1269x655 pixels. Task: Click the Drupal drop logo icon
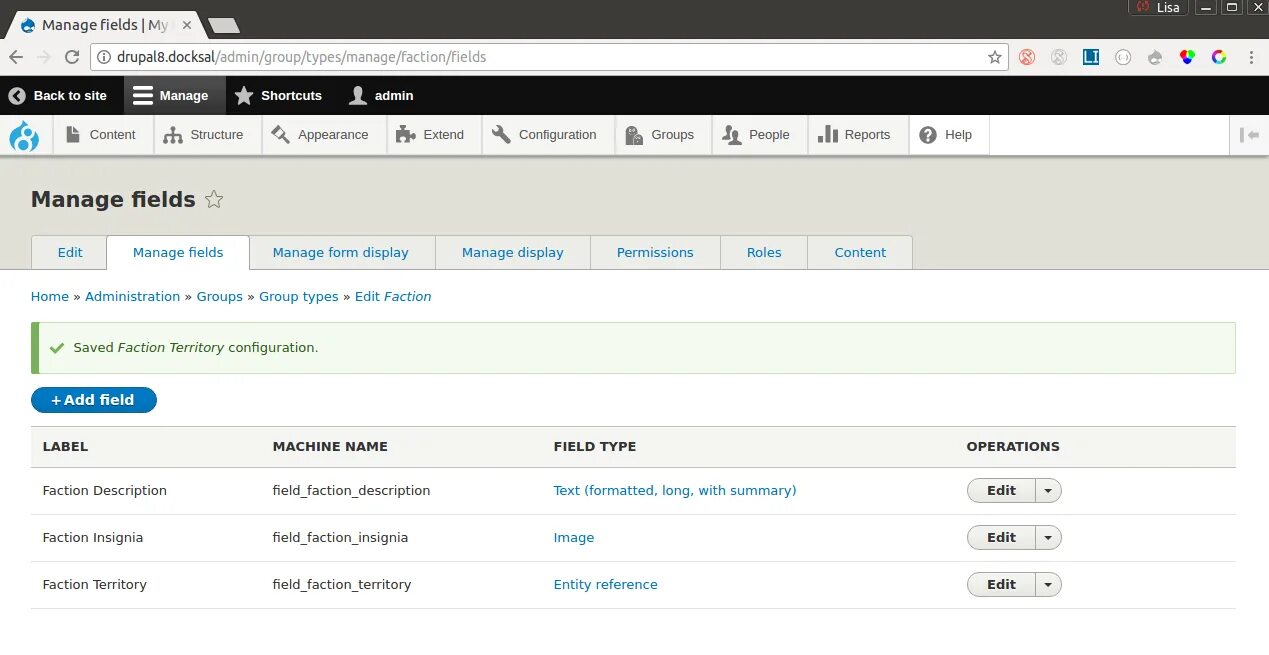pyautogui.click(x=24, y=135)
